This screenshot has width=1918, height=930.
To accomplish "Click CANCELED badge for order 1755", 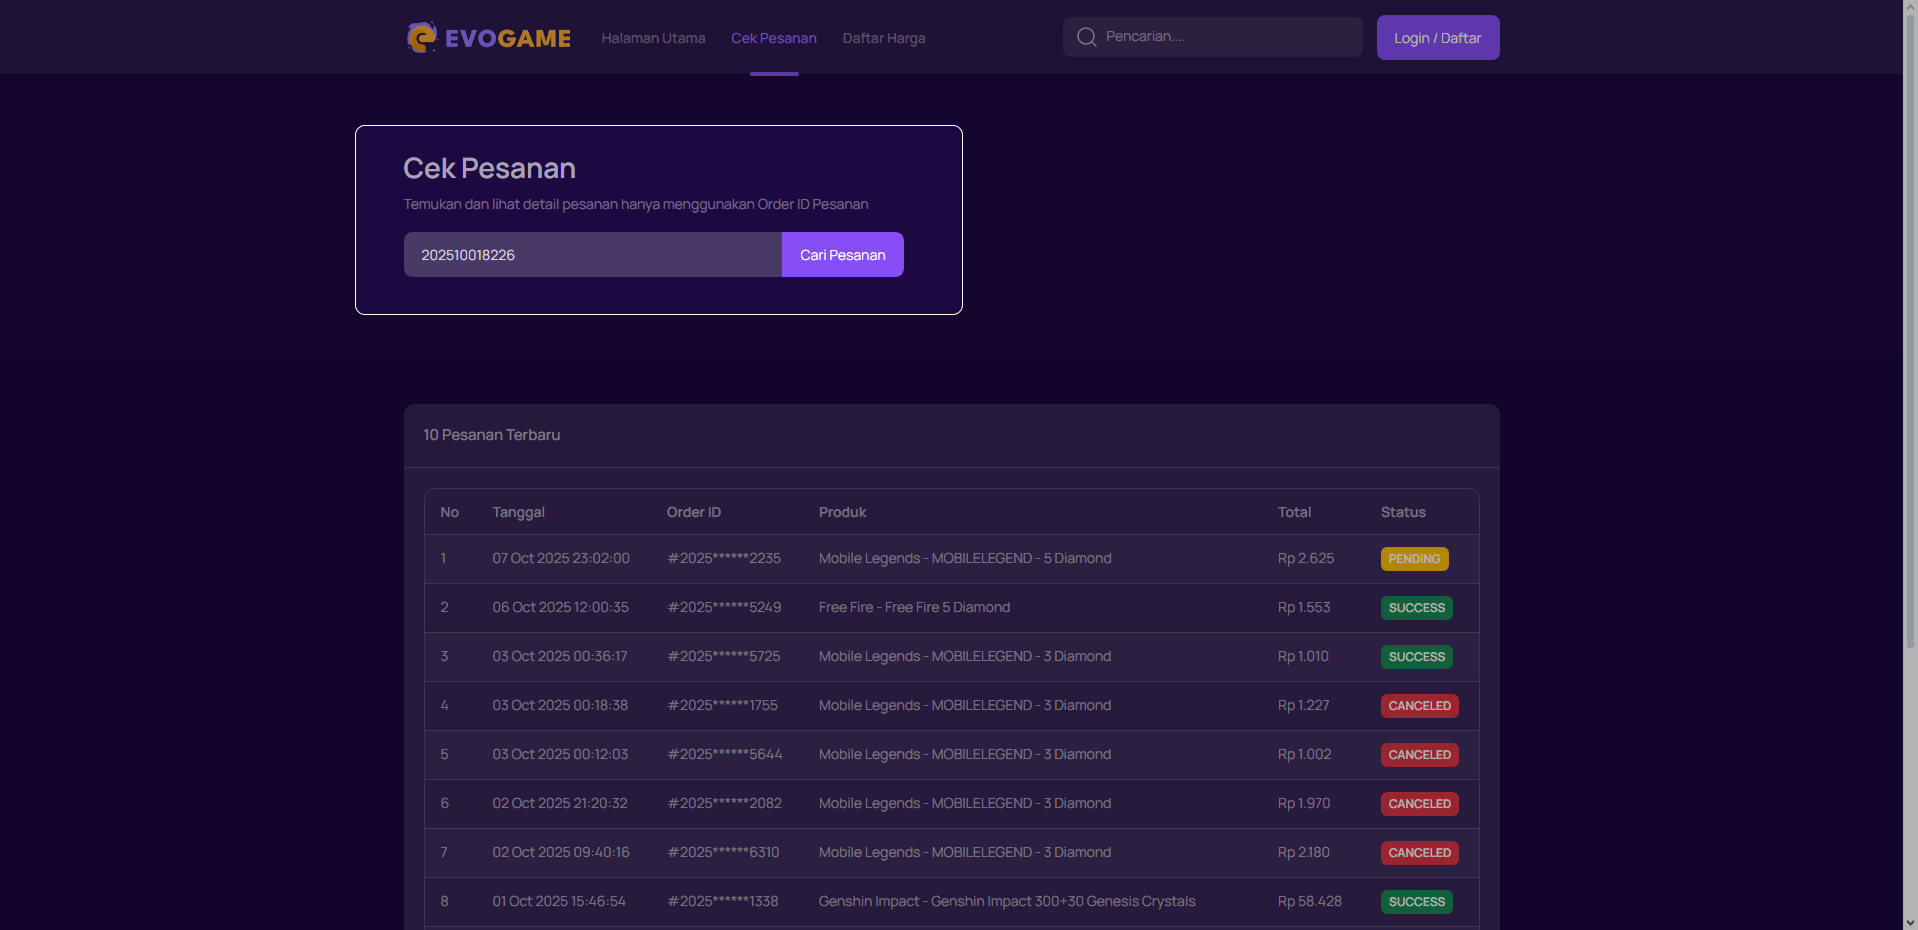I will [1419, 706].
